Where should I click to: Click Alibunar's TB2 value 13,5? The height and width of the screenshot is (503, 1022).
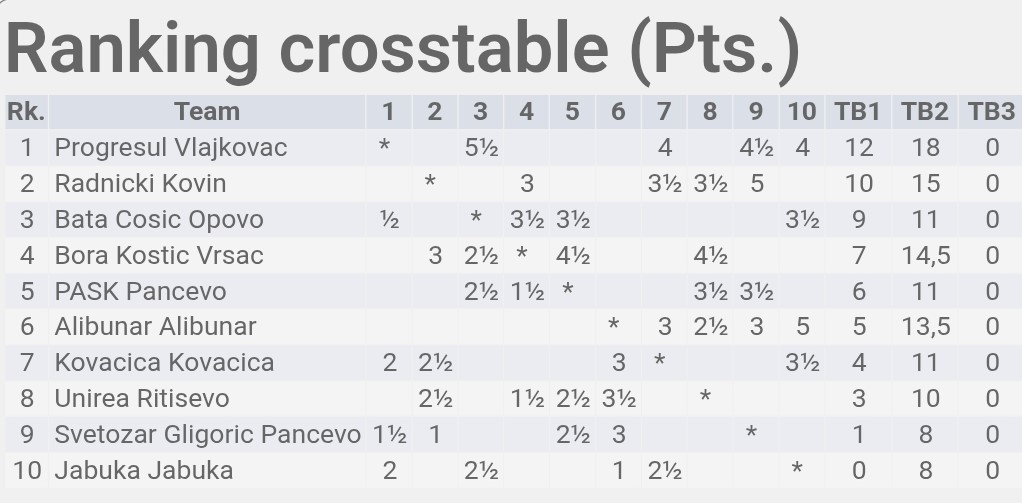[x=926, y=326]
